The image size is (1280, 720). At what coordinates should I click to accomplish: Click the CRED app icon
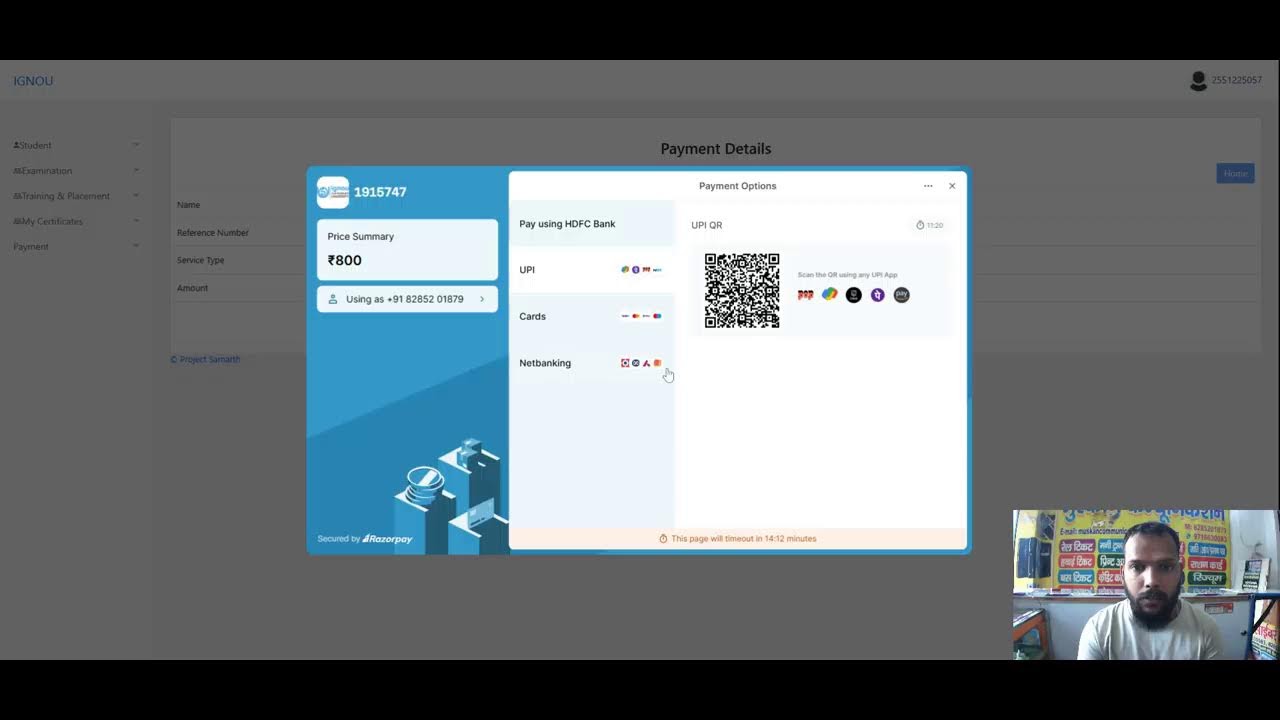pos(853,295)
